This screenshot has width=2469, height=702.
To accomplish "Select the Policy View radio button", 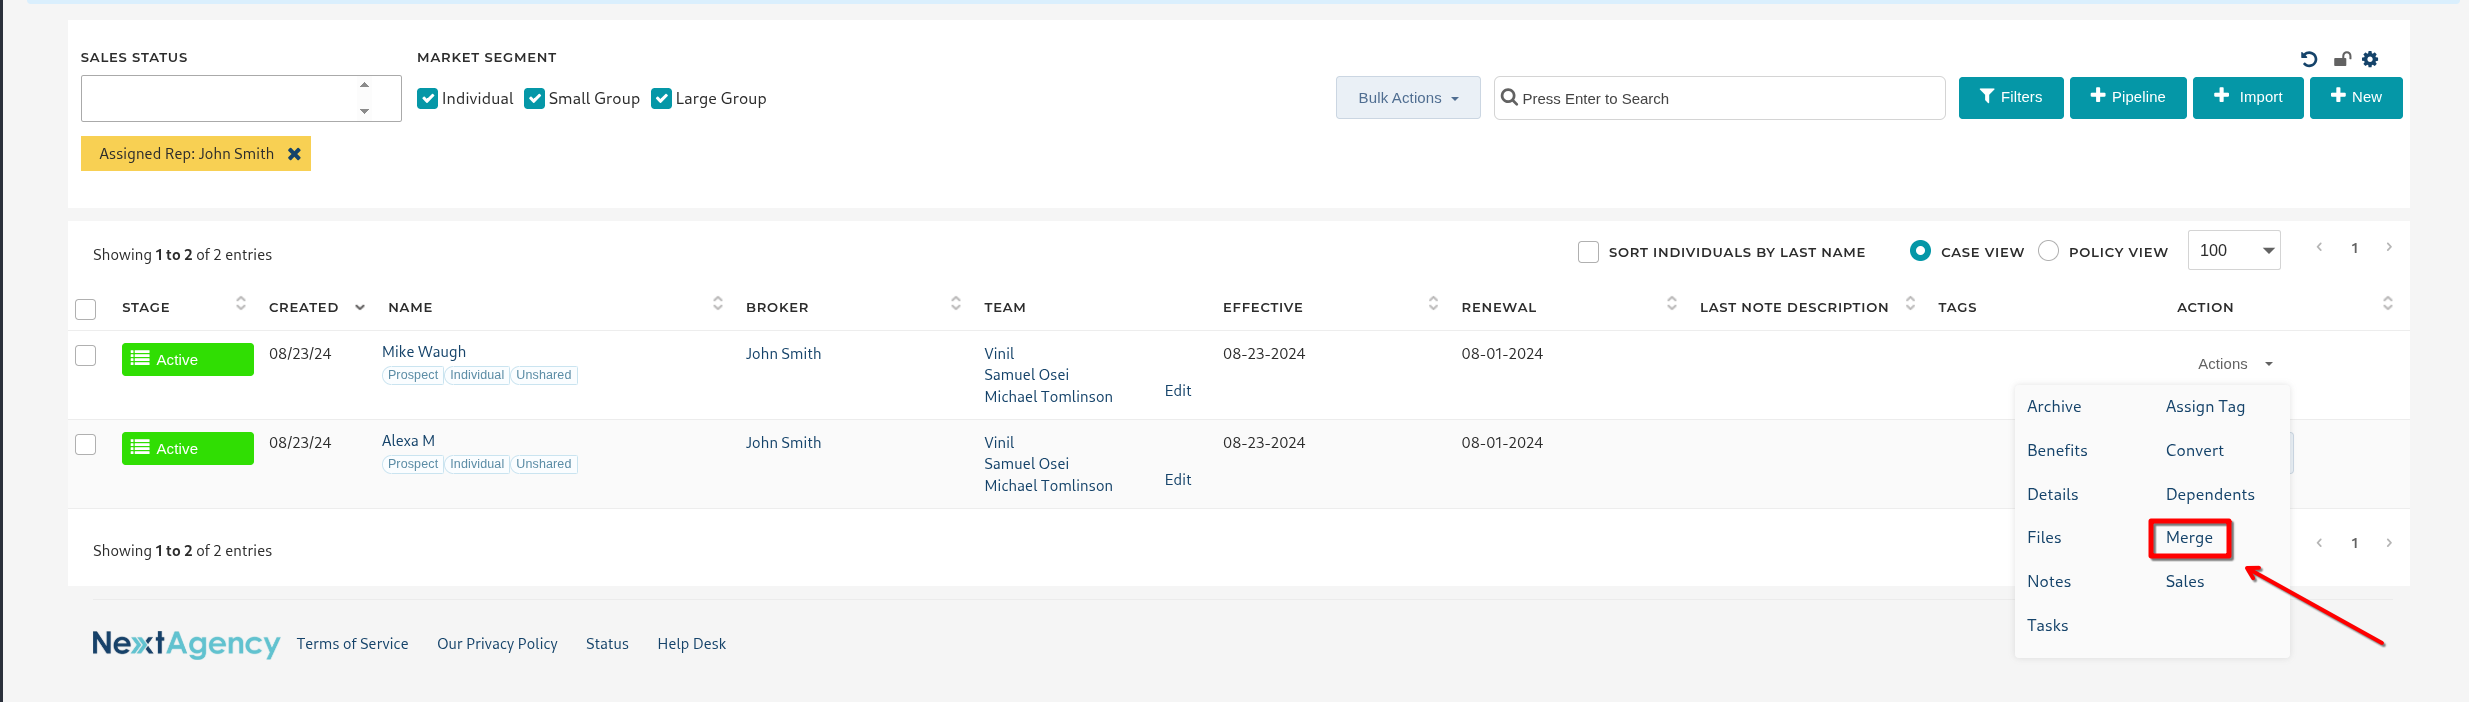I will [x=2048, y=251].
